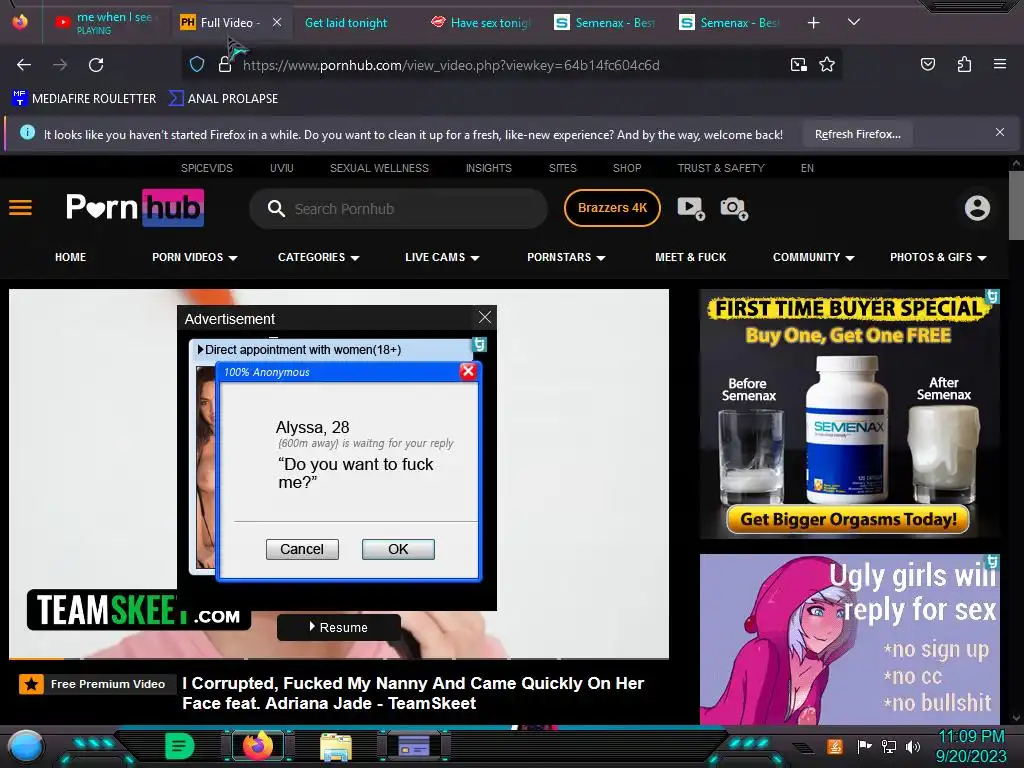Open the INSIGHTS top link
The height and width of the screenshot is (768, 1024).
pos(488,168)
